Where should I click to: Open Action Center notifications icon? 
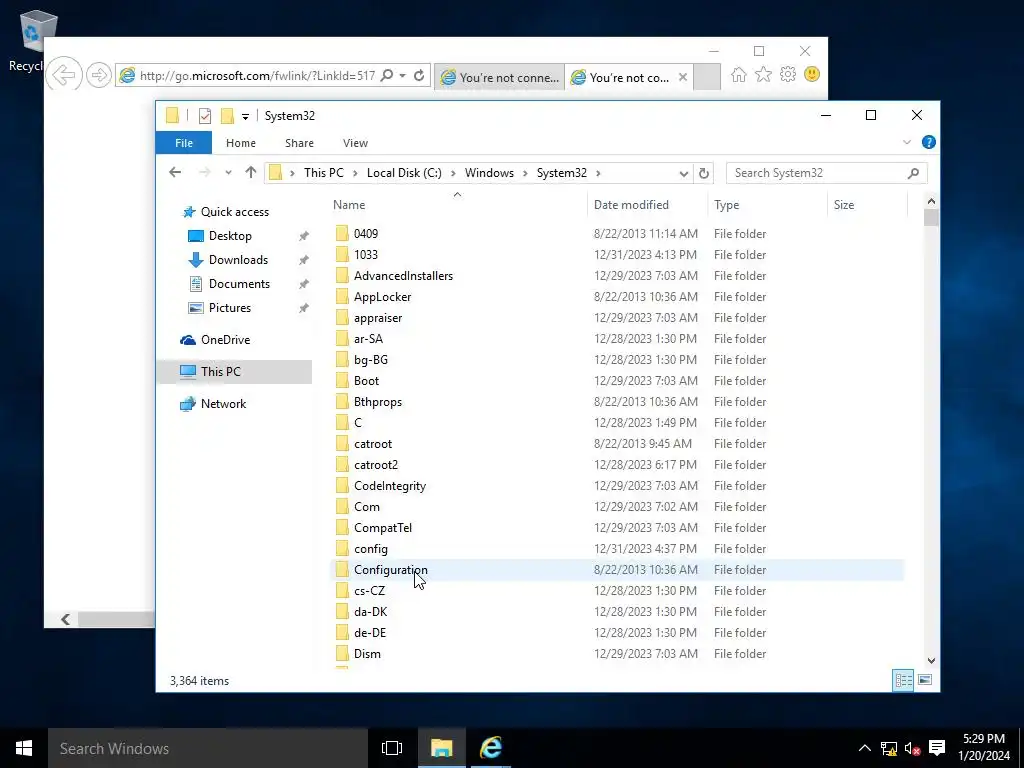[937, 748]
